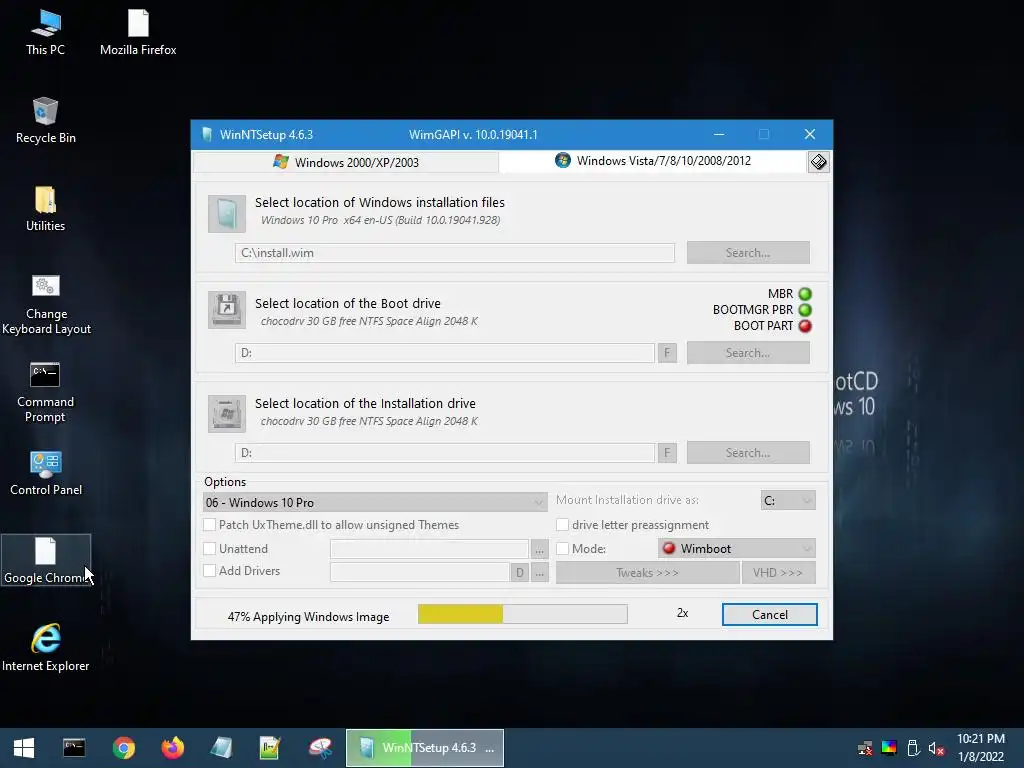Launch Chrome from the taskbar
This screenshot has height=768, width=1024.
coord(123,748)
